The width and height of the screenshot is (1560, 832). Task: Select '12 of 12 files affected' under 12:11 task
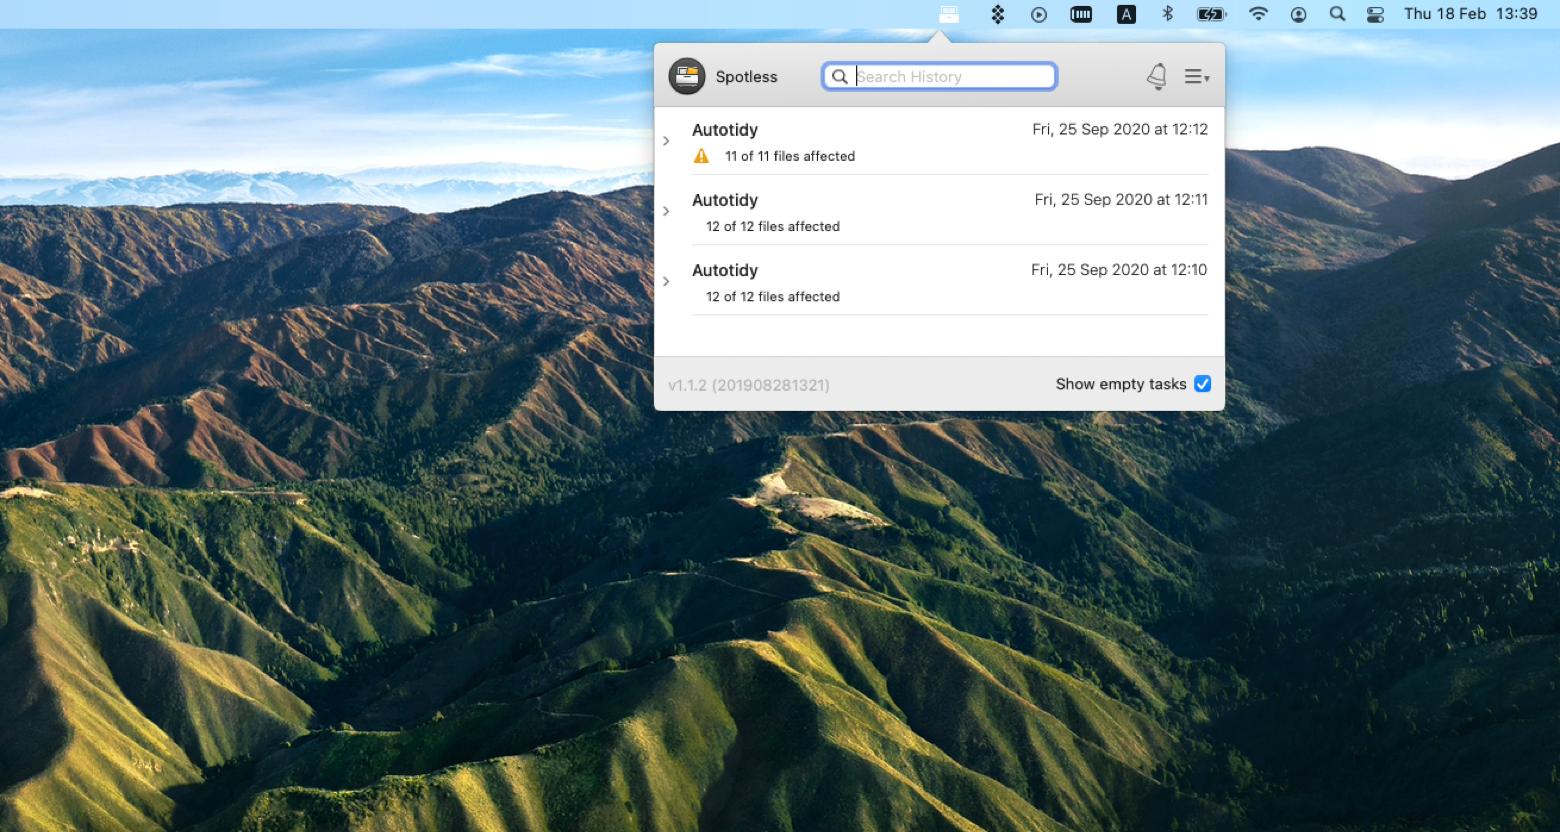point(773,226)
